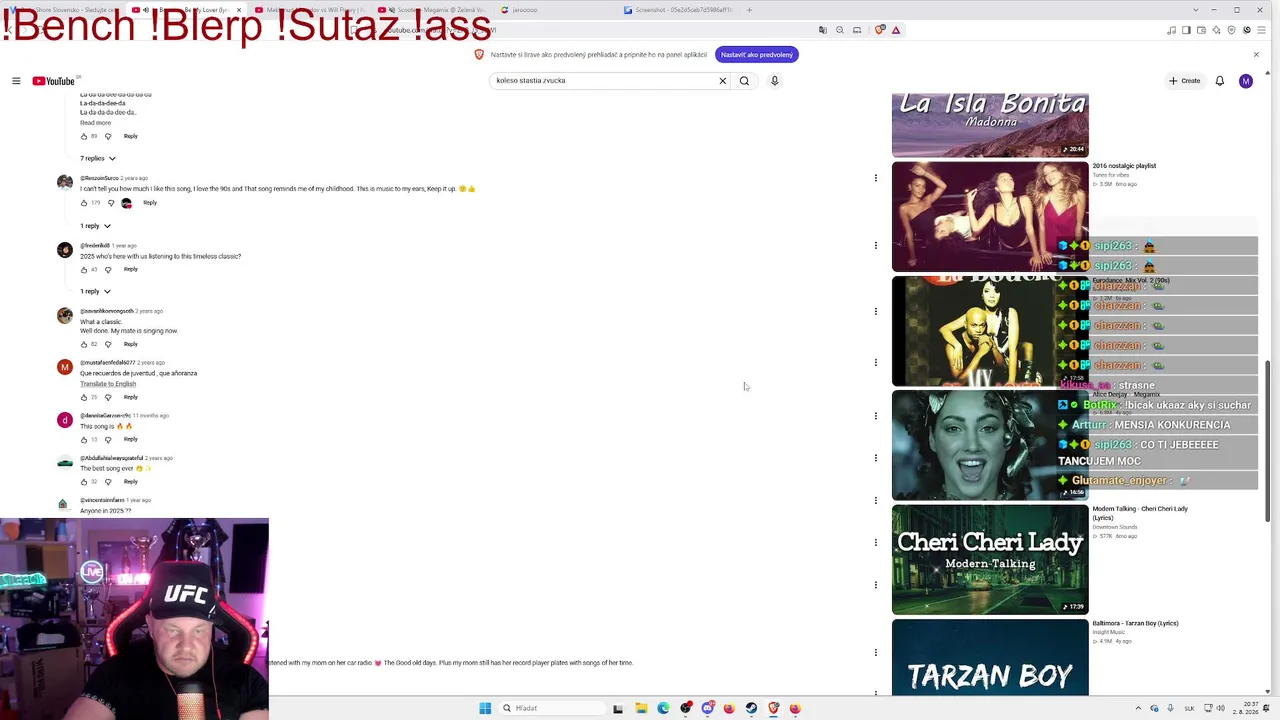This screenshot has width=1280, height=720.
Task: Expand 1 reply under the timeless classic comment
Action: coord(95,291)
